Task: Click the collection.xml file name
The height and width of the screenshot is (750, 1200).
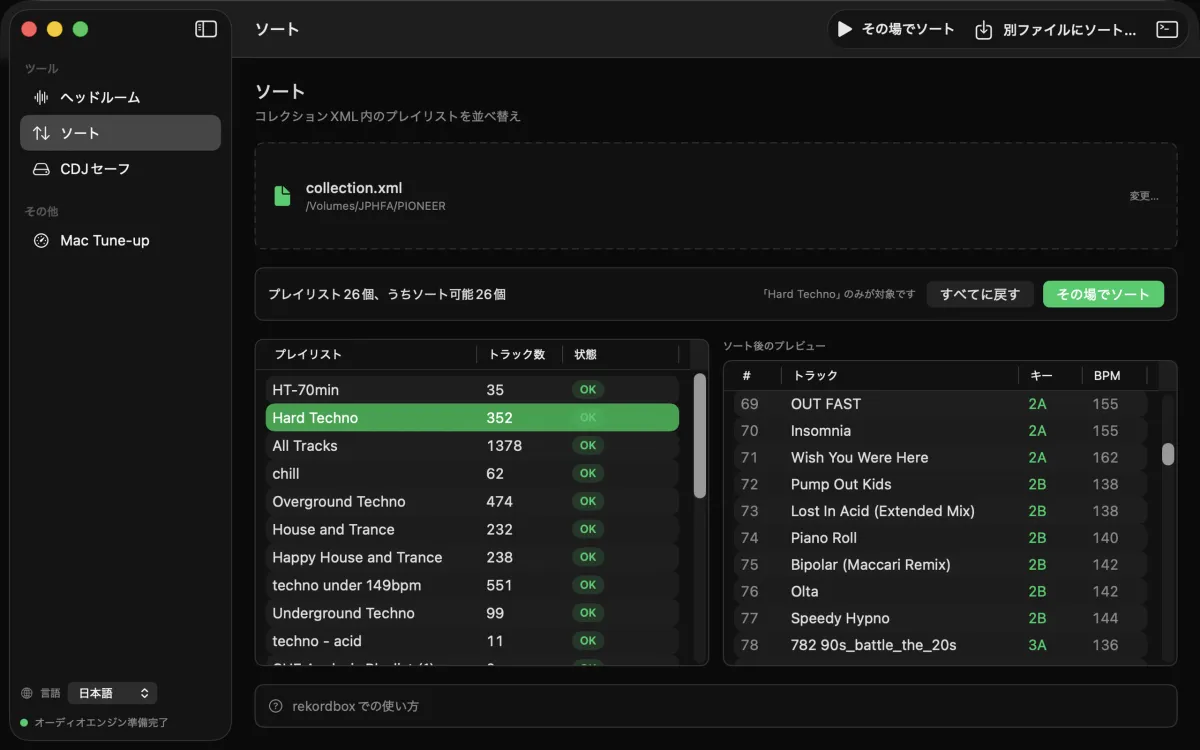Action: coord(354,188)
